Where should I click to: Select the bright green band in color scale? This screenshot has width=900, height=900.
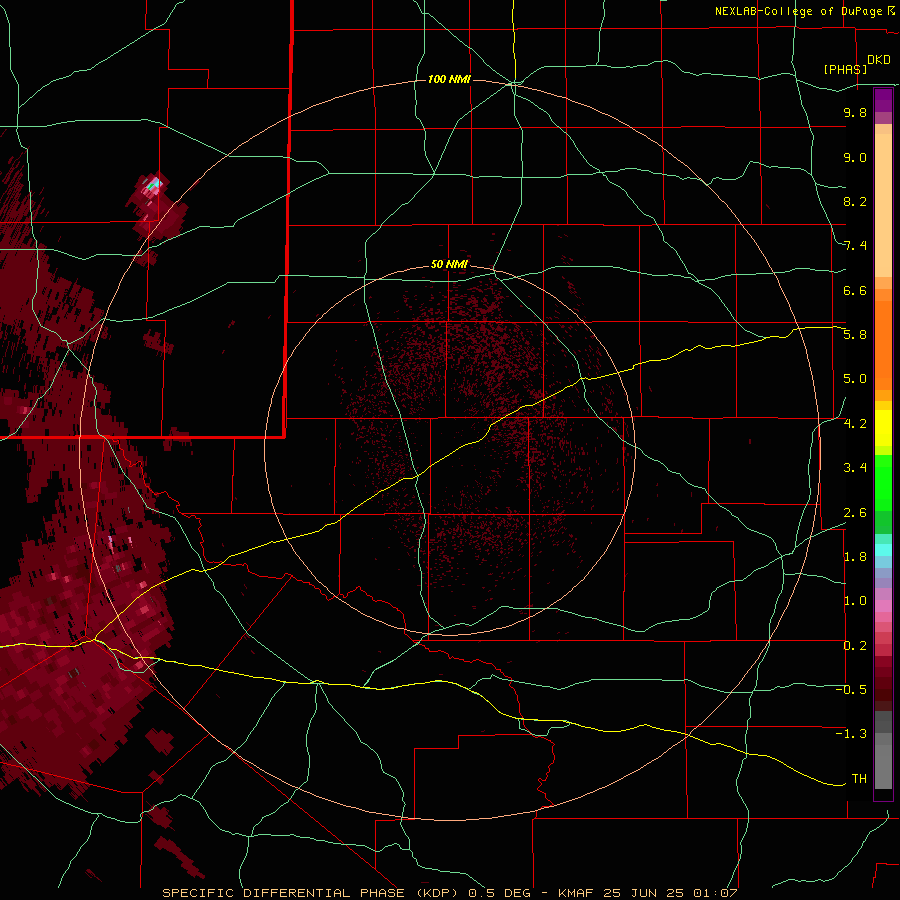pos(883,482)
